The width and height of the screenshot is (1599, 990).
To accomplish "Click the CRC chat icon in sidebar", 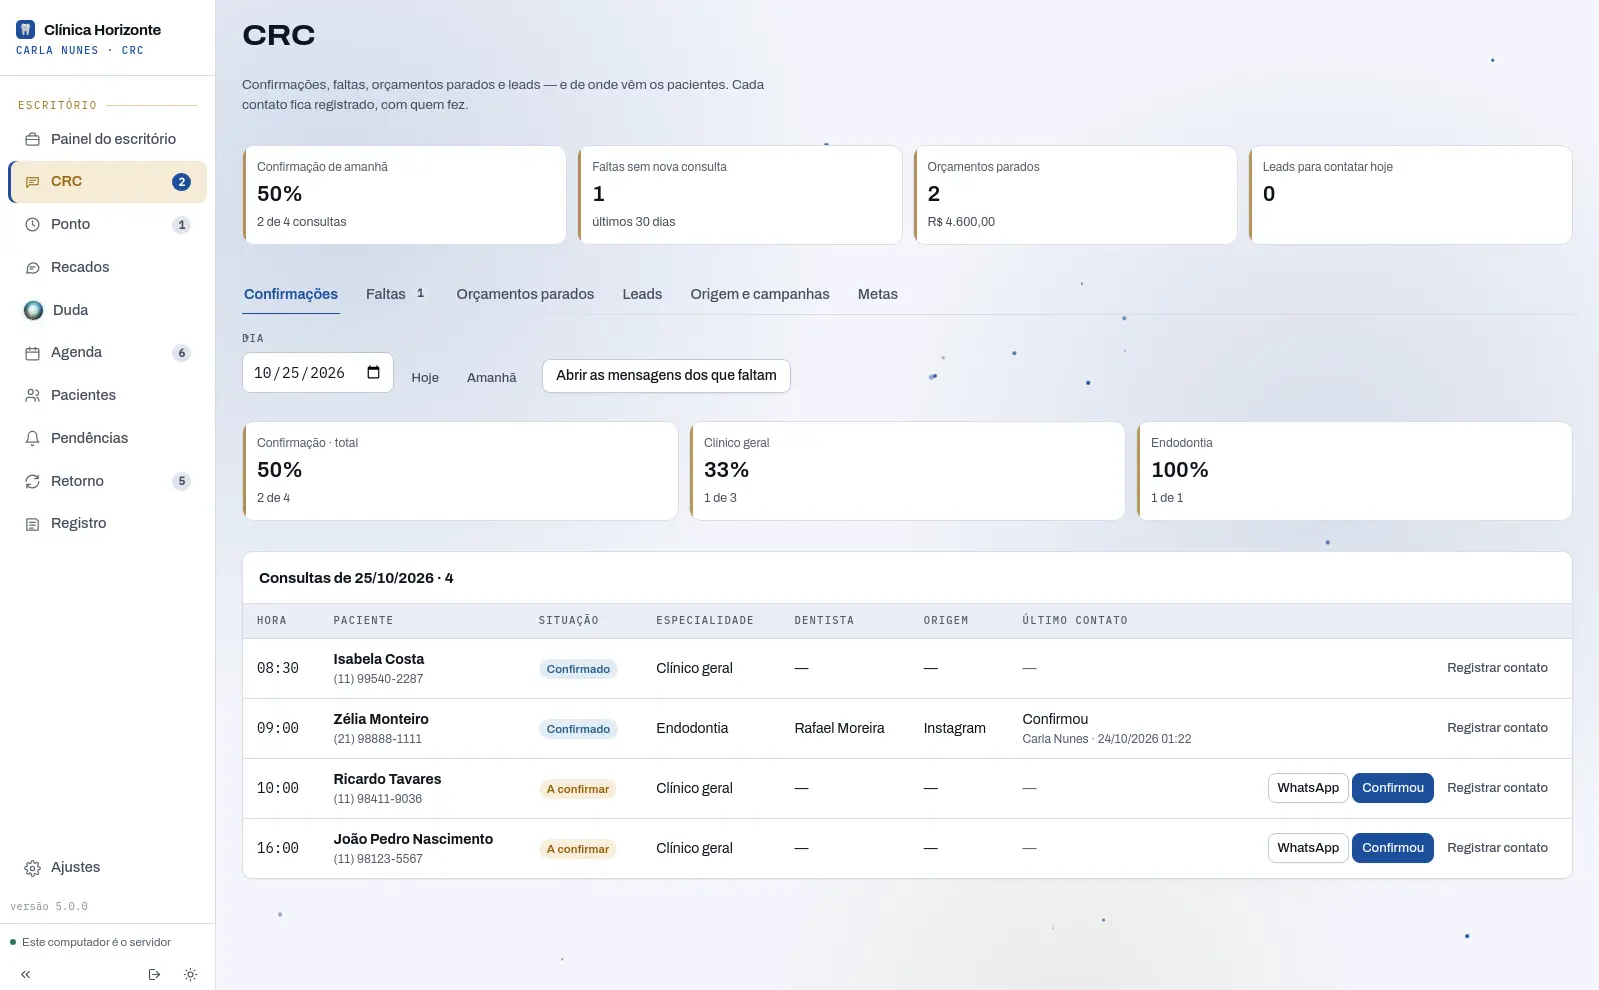I will tap(32, 182).
